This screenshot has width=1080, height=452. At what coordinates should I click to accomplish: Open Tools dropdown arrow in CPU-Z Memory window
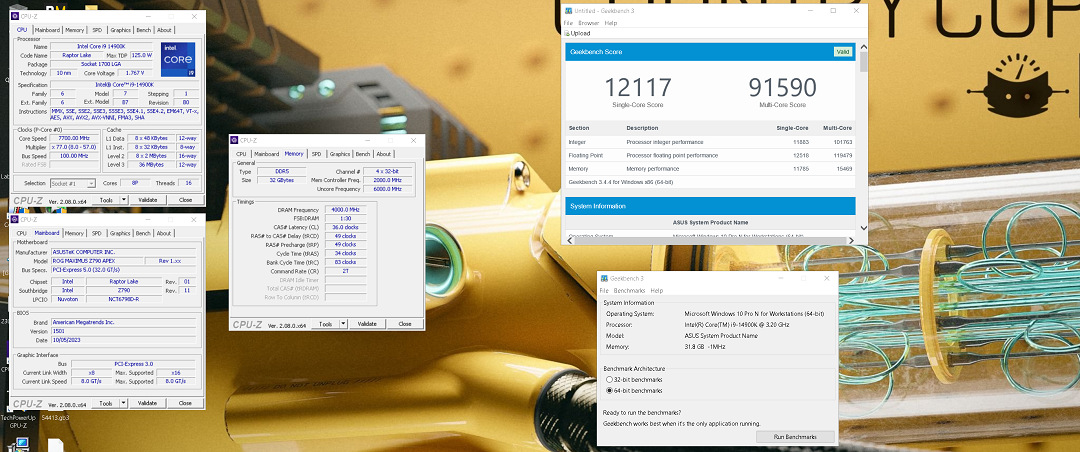[x=344, y=324]
